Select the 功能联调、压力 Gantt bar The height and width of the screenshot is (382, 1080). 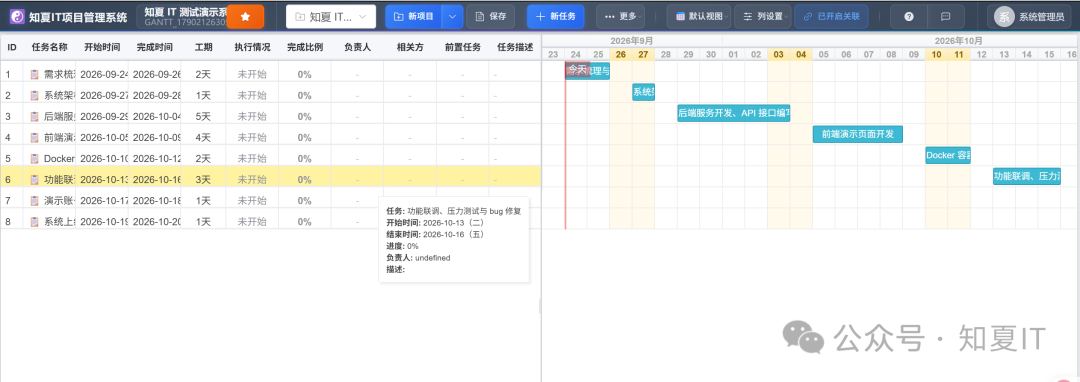[1026, 176]
